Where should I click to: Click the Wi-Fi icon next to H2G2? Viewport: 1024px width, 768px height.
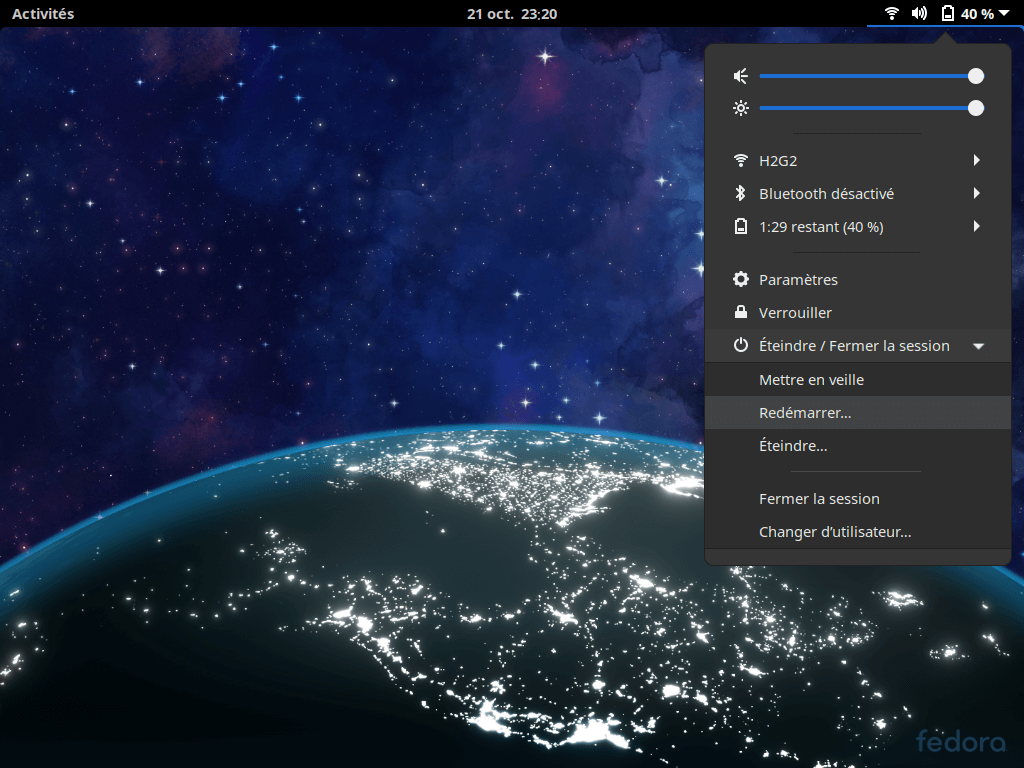741,161
